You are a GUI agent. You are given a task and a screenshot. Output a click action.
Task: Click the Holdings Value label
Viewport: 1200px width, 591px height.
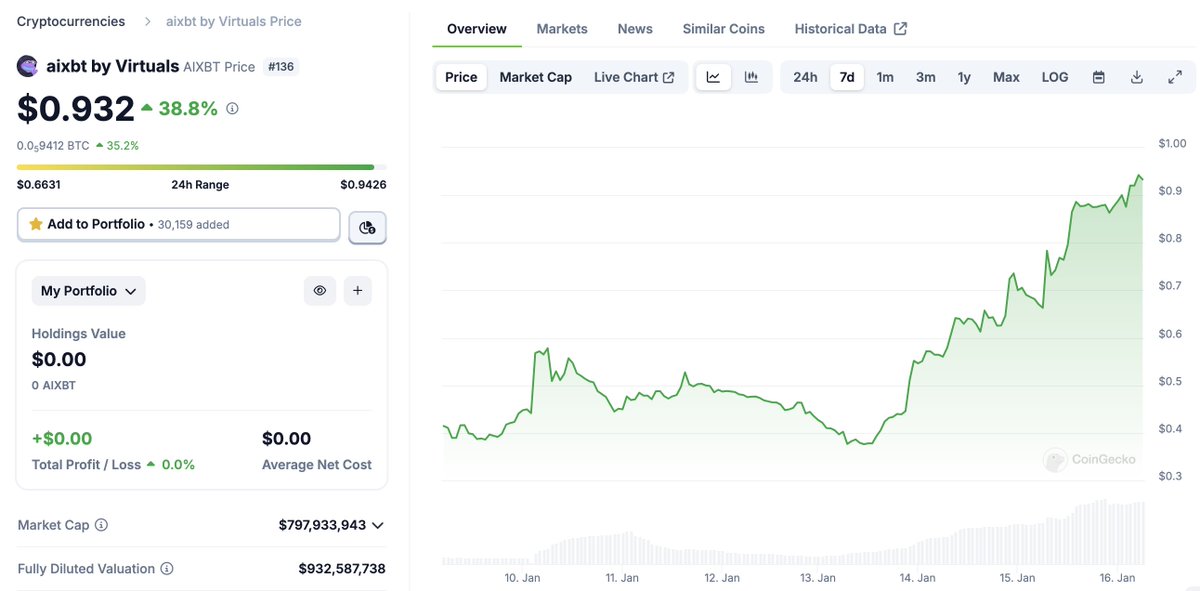[79, 334]
